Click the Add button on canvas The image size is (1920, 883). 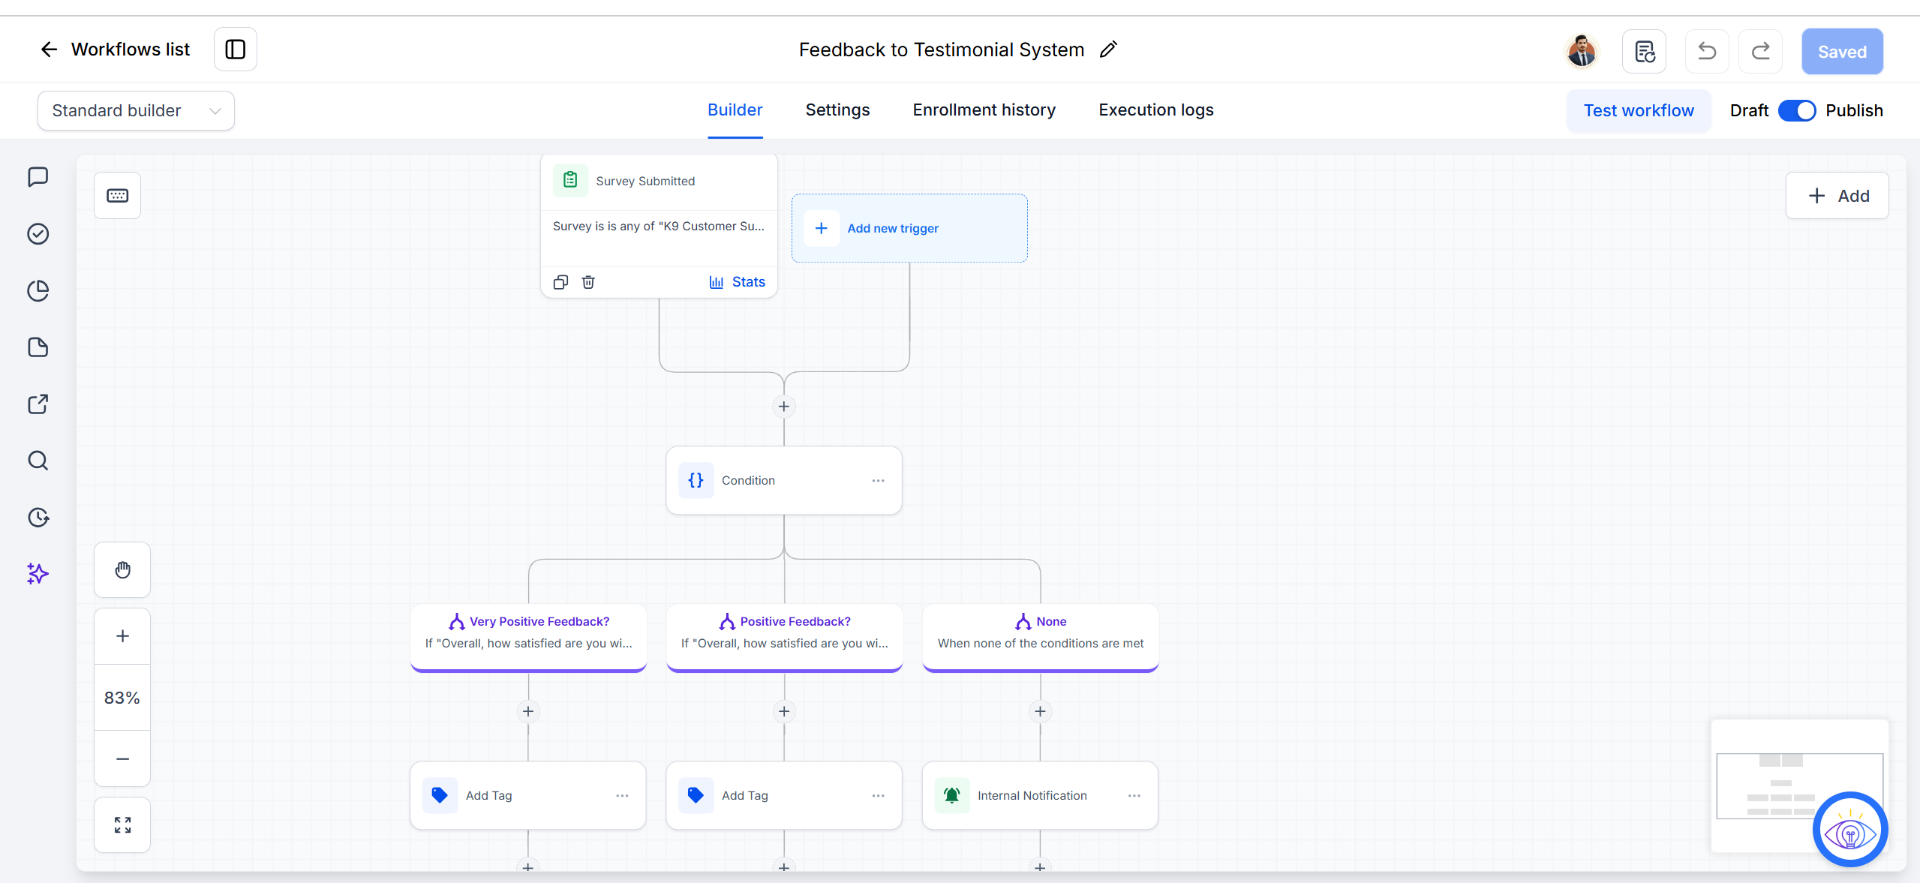point(1838,196)
